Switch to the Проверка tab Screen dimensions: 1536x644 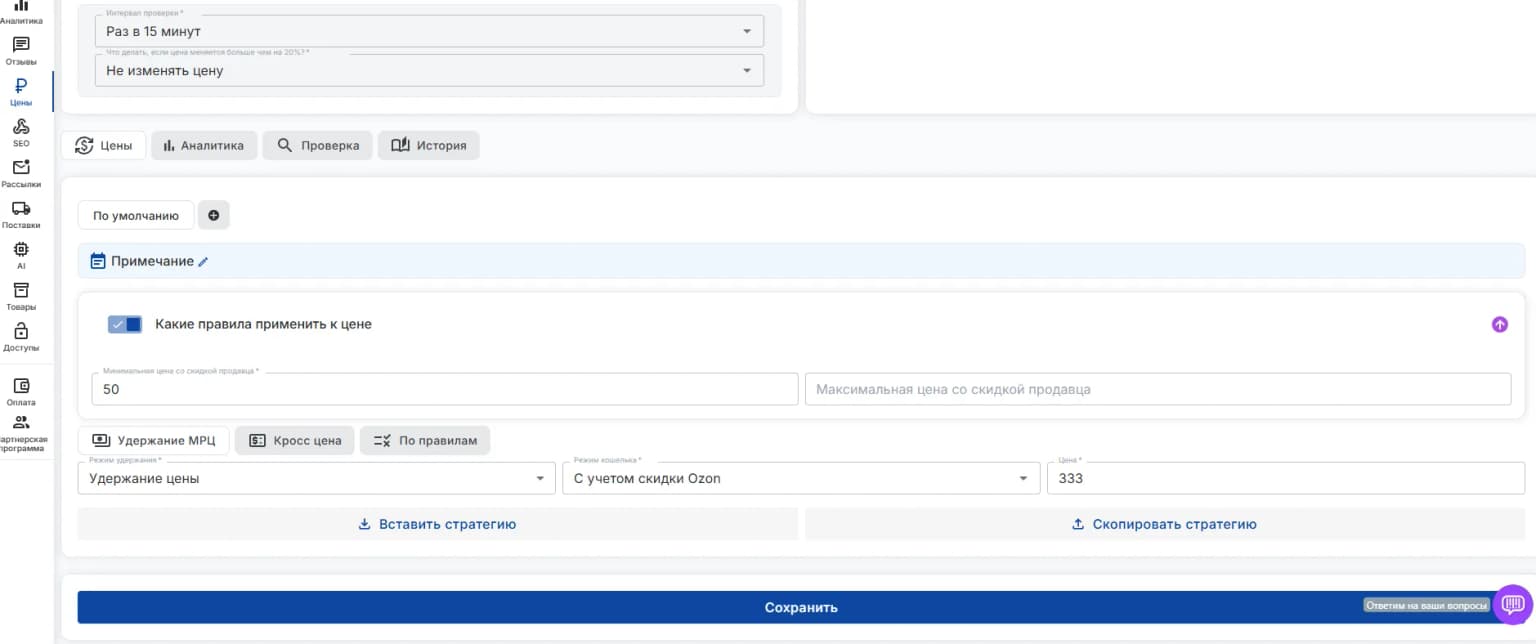click(317, 145)
